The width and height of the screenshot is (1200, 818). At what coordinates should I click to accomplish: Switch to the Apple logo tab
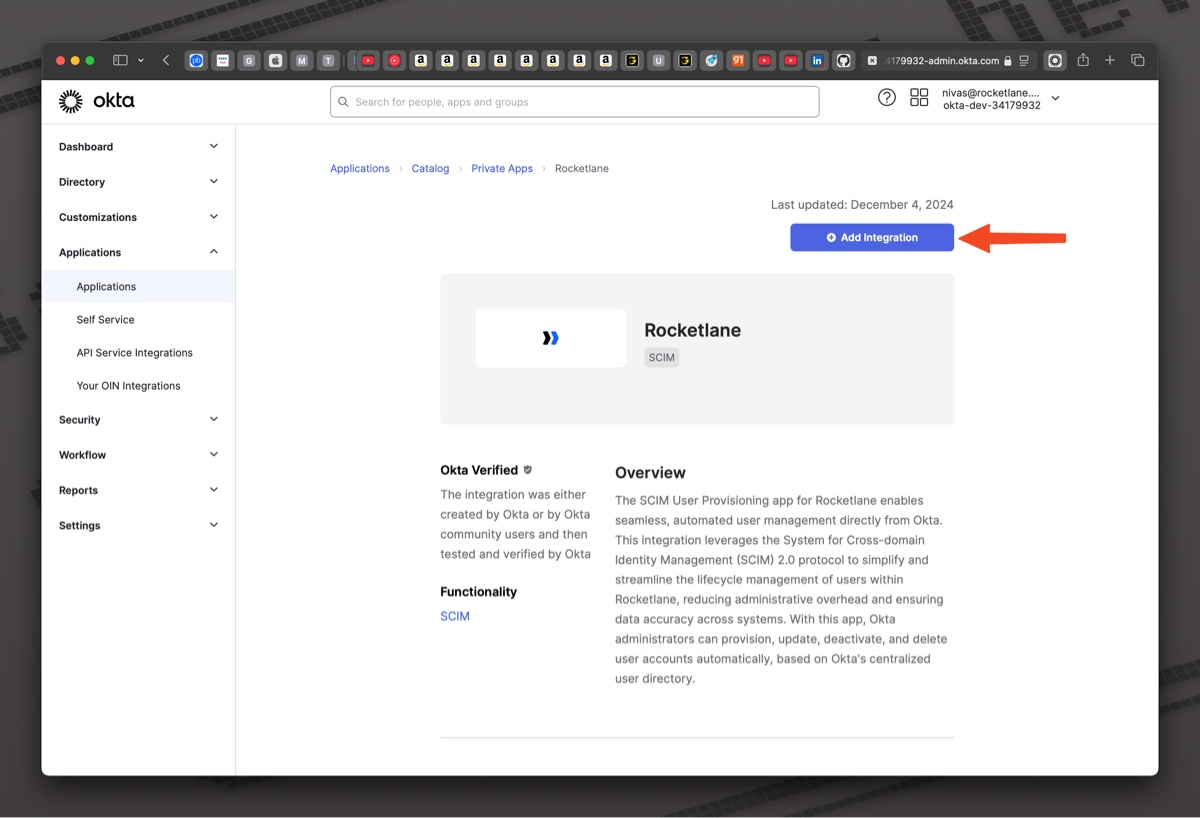click(x=275, y=60)
